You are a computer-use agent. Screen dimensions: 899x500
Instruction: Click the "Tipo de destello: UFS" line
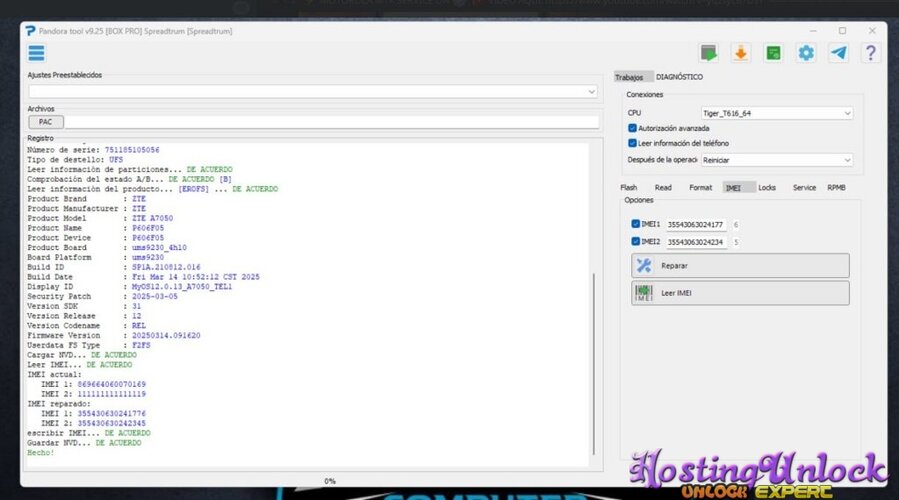click(75, 159)
